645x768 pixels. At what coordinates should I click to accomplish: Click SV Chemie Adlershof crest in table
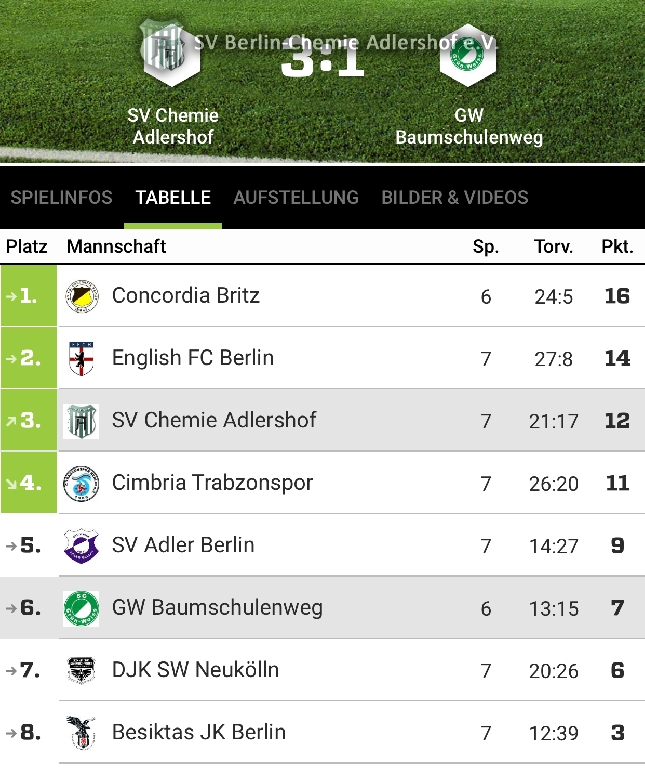pyautogui.click(x=81, y=421)
